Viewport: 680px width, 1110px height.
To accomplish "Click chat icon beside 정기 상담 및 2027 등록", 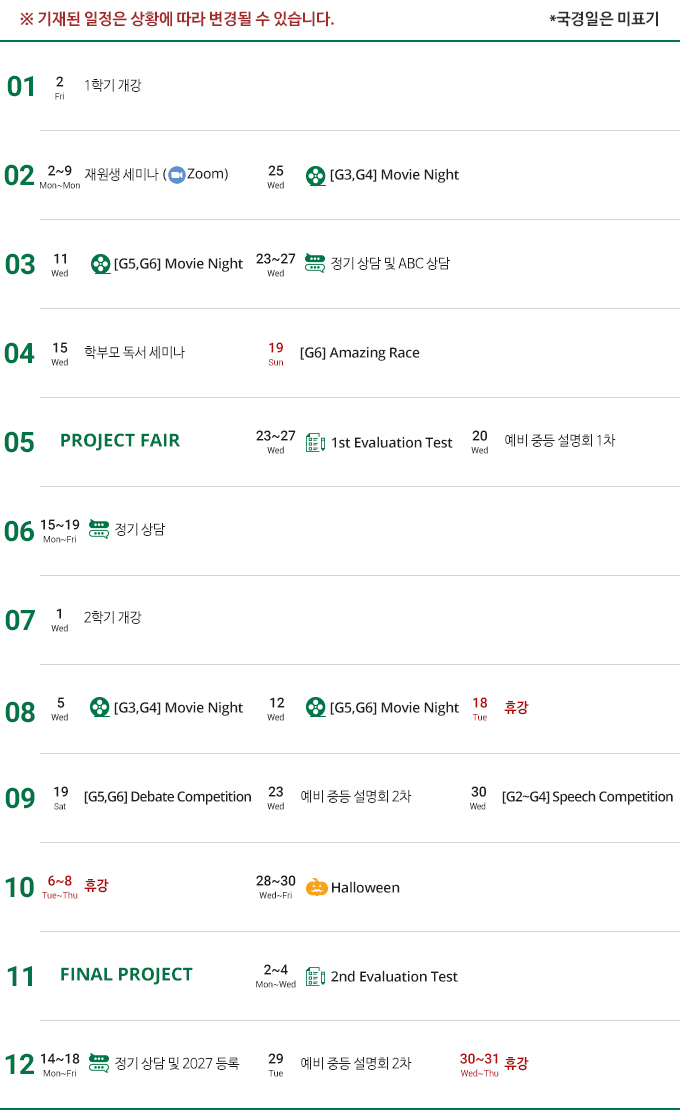I will point(99,1063).
